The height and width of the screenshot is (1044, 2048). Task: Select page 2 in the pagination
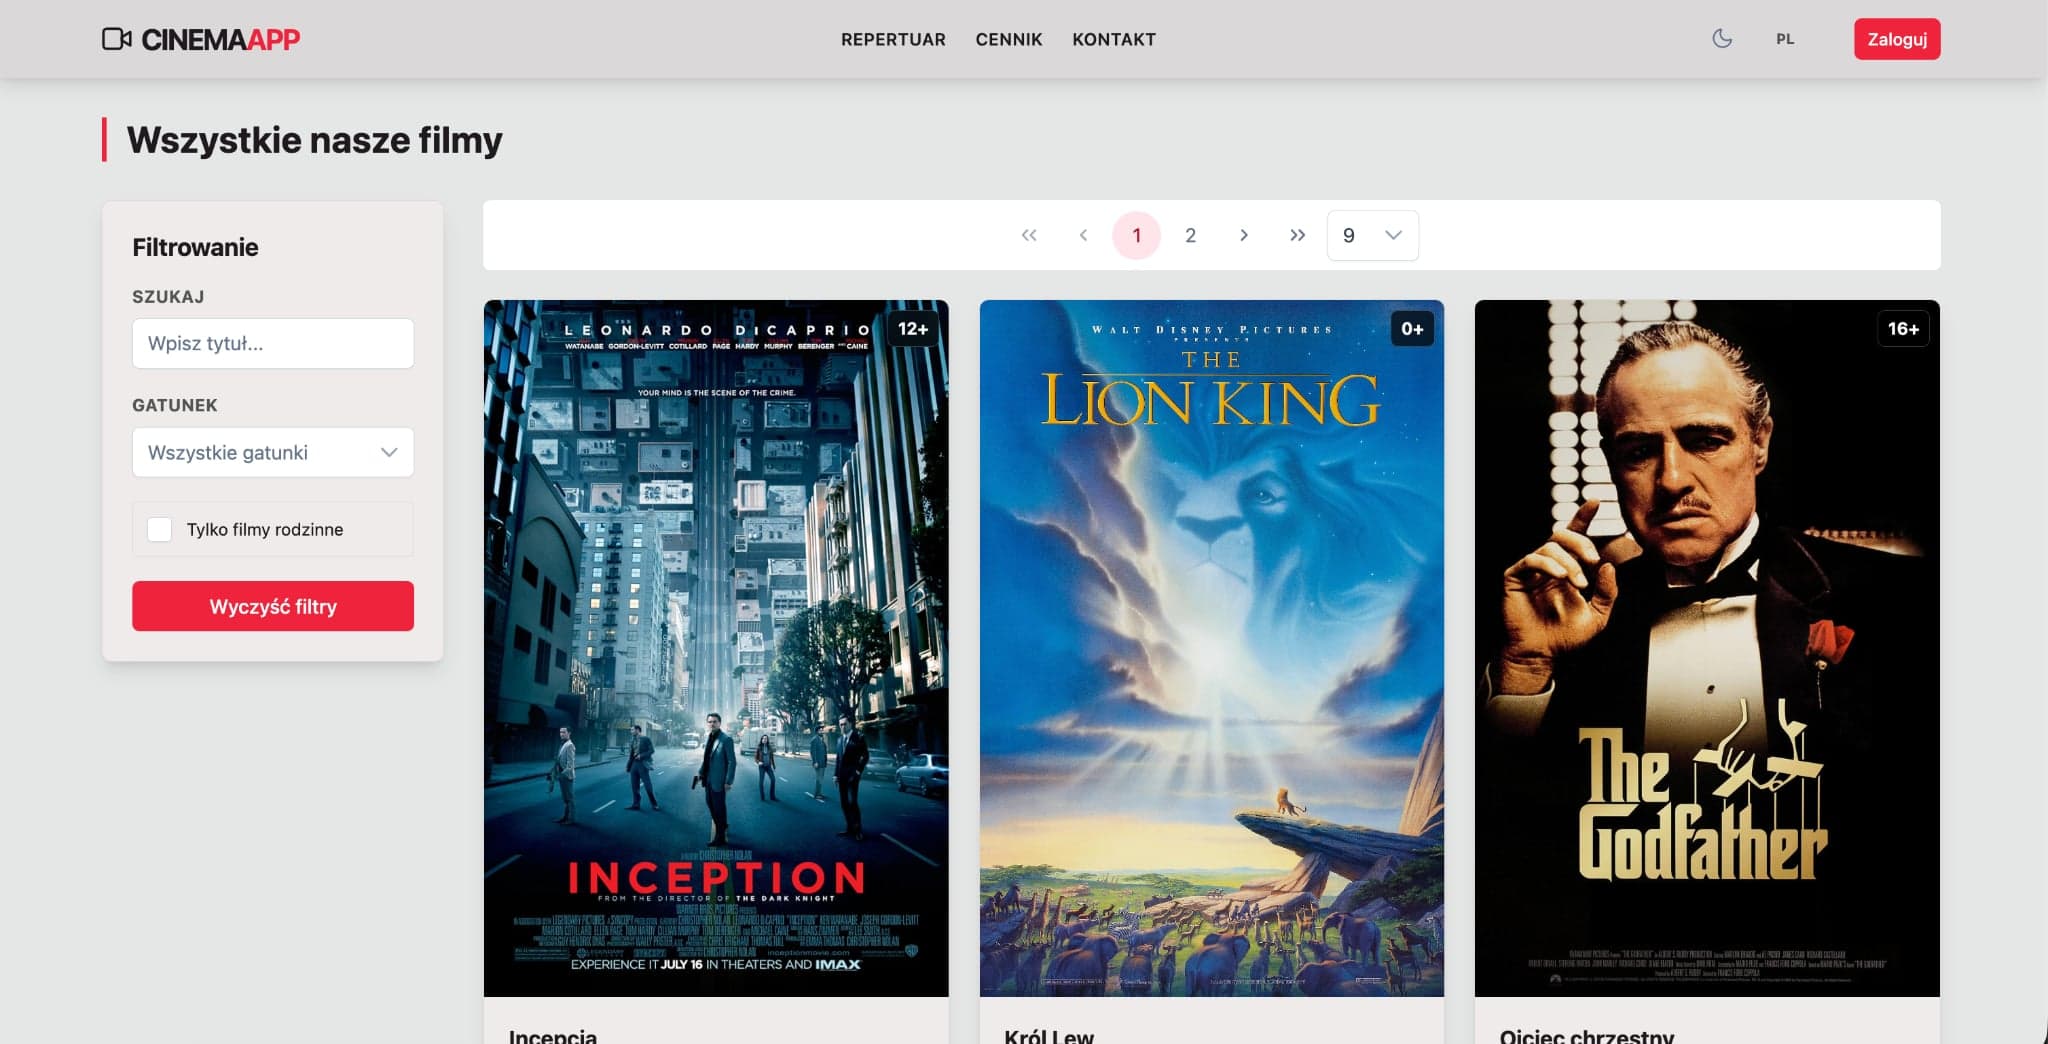(x=1190, y=235)
